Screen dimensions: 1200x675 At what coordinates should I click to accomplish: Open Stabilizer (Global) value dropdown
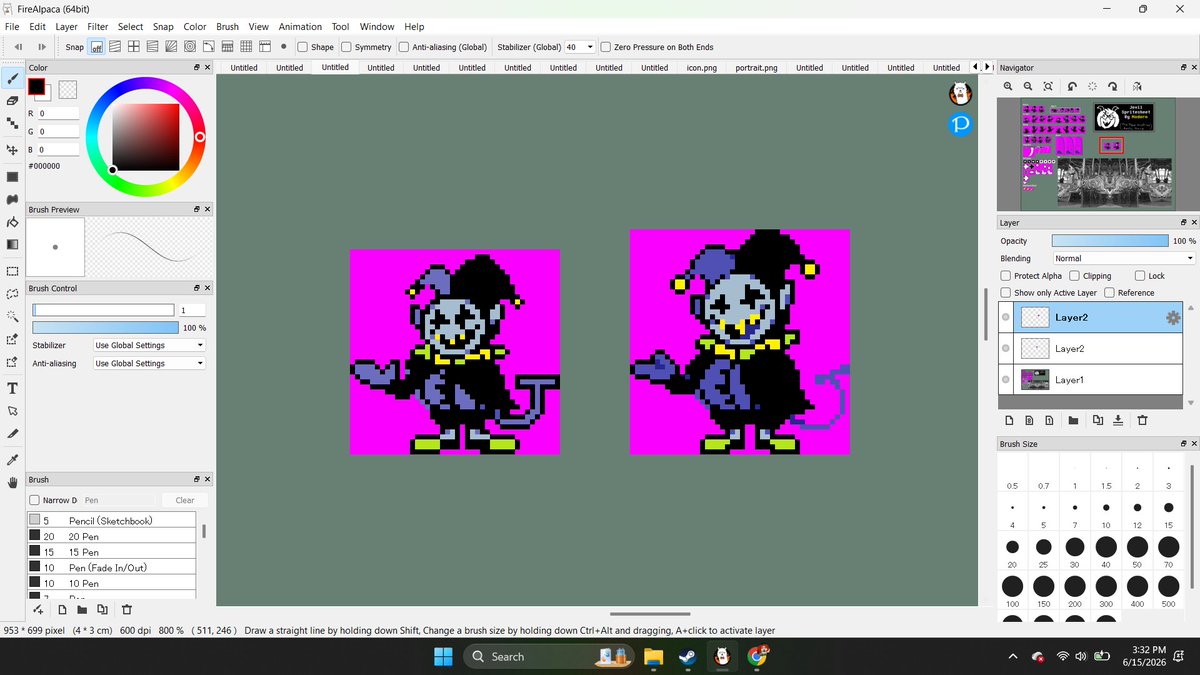click(590, 47)
